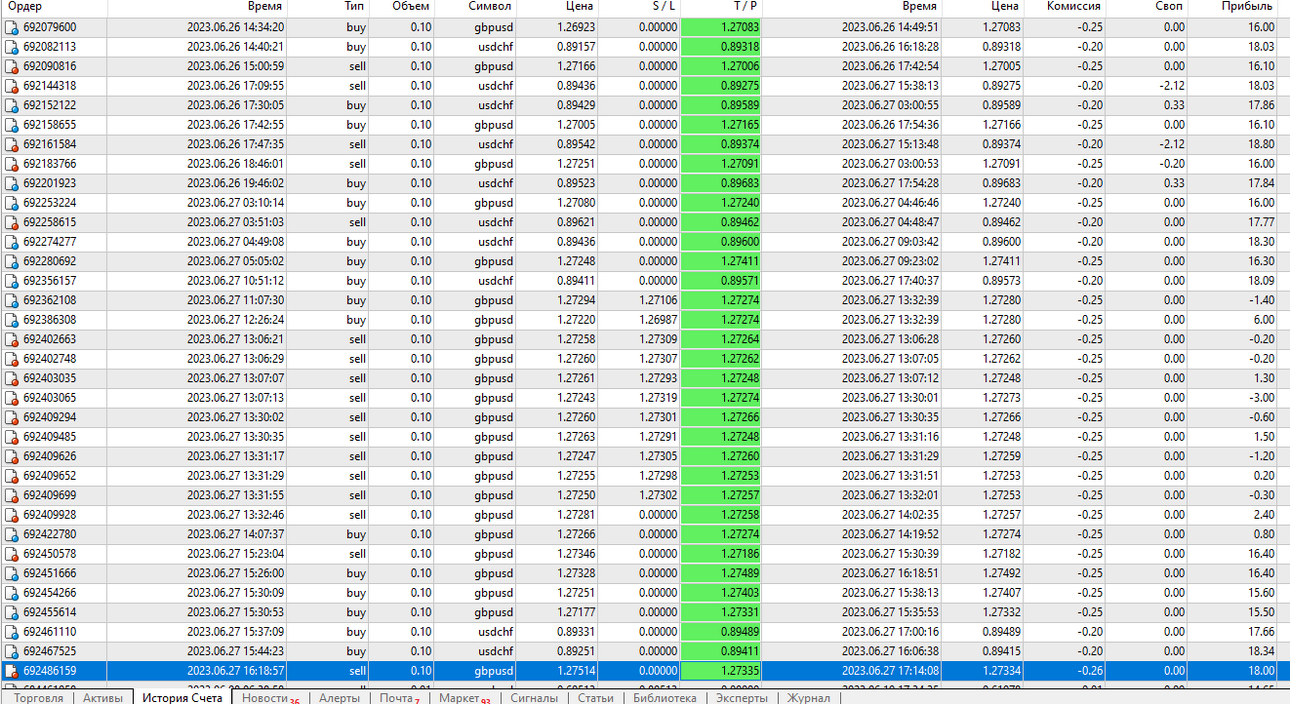This screenshot has width=1290, height=704.
Task: Sort by the Ордер column header
Action: [53, 7]
